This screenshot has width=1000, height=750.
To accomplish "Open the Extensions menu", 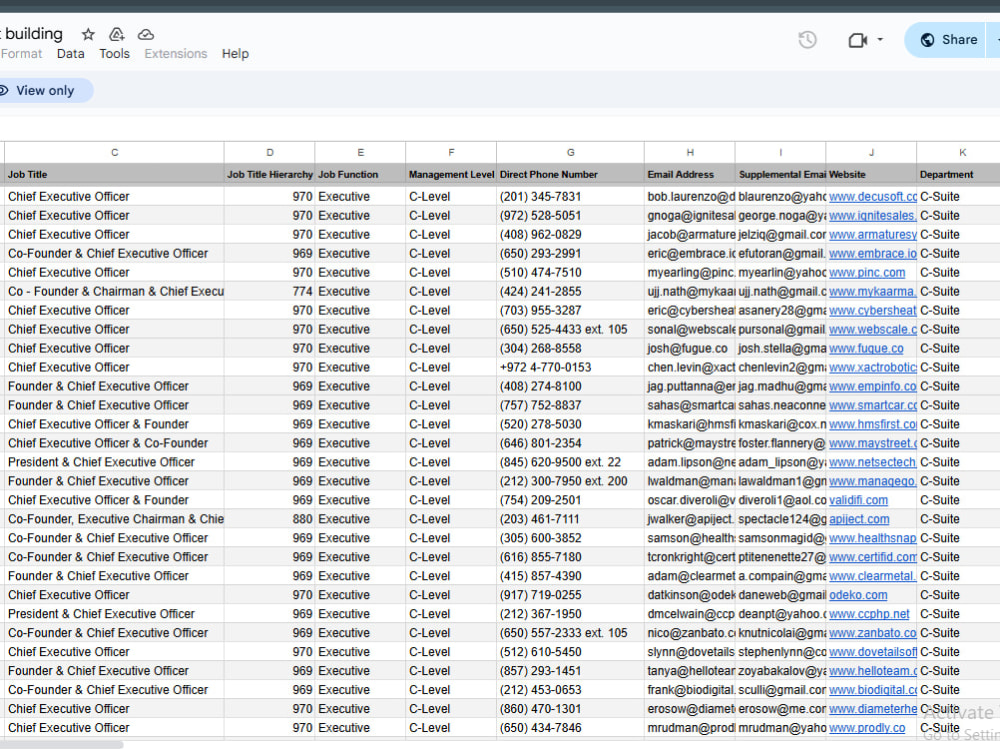I will coord(175,54).
